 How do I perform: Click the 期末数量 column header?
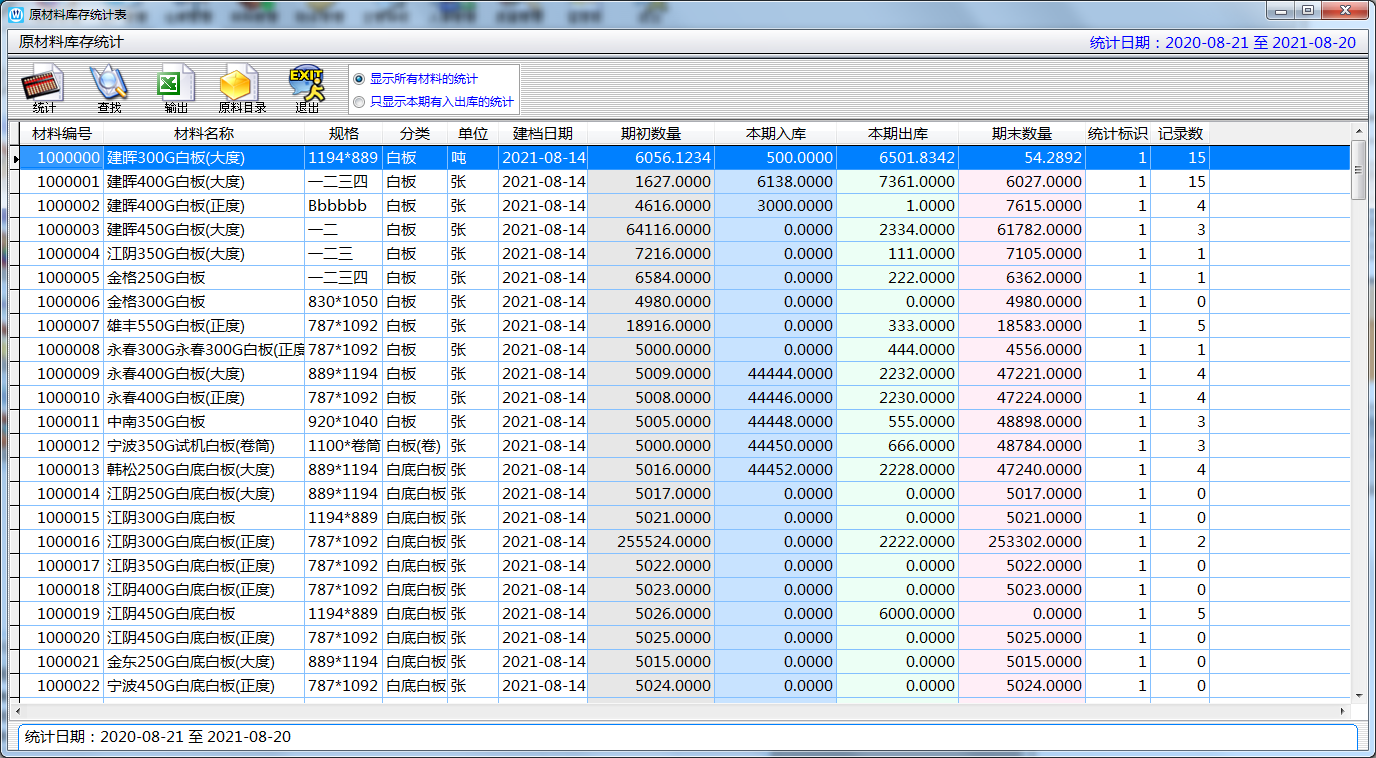click(1022, 134)
